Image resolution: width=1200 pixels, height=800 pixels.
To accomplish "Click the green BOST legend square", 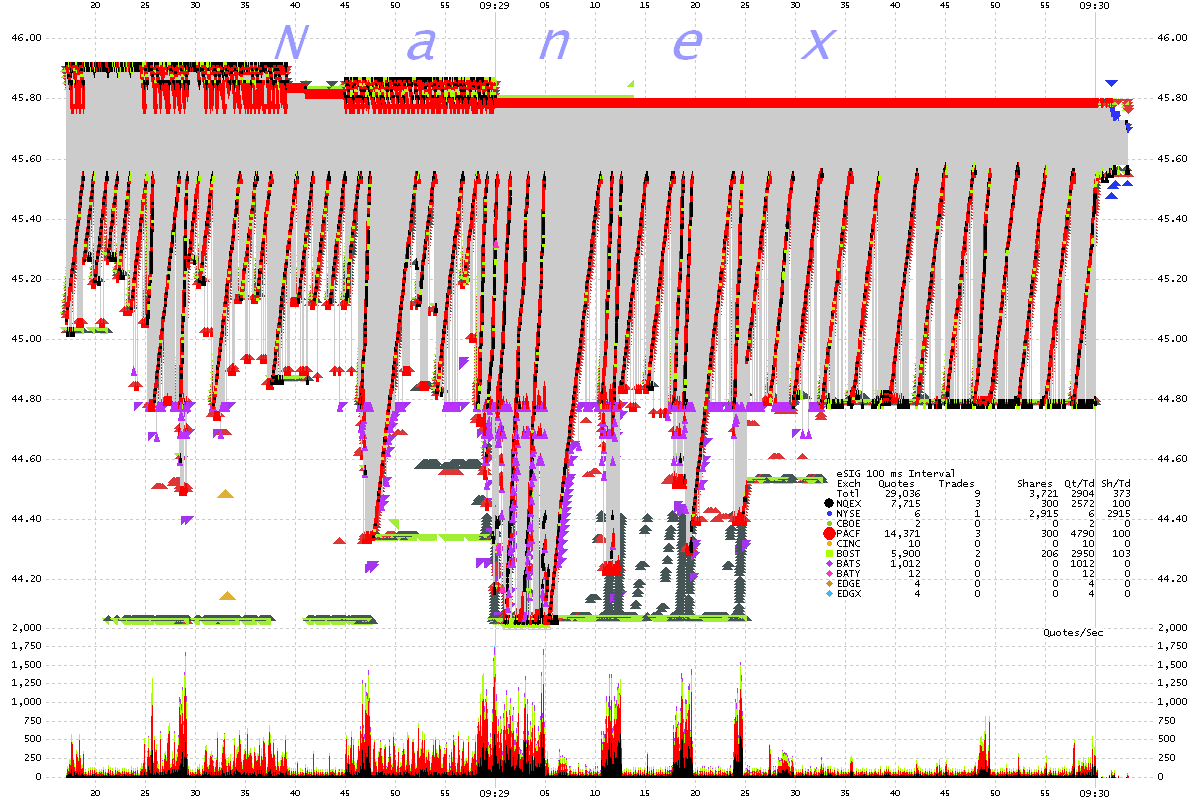I will click(828, 553).
